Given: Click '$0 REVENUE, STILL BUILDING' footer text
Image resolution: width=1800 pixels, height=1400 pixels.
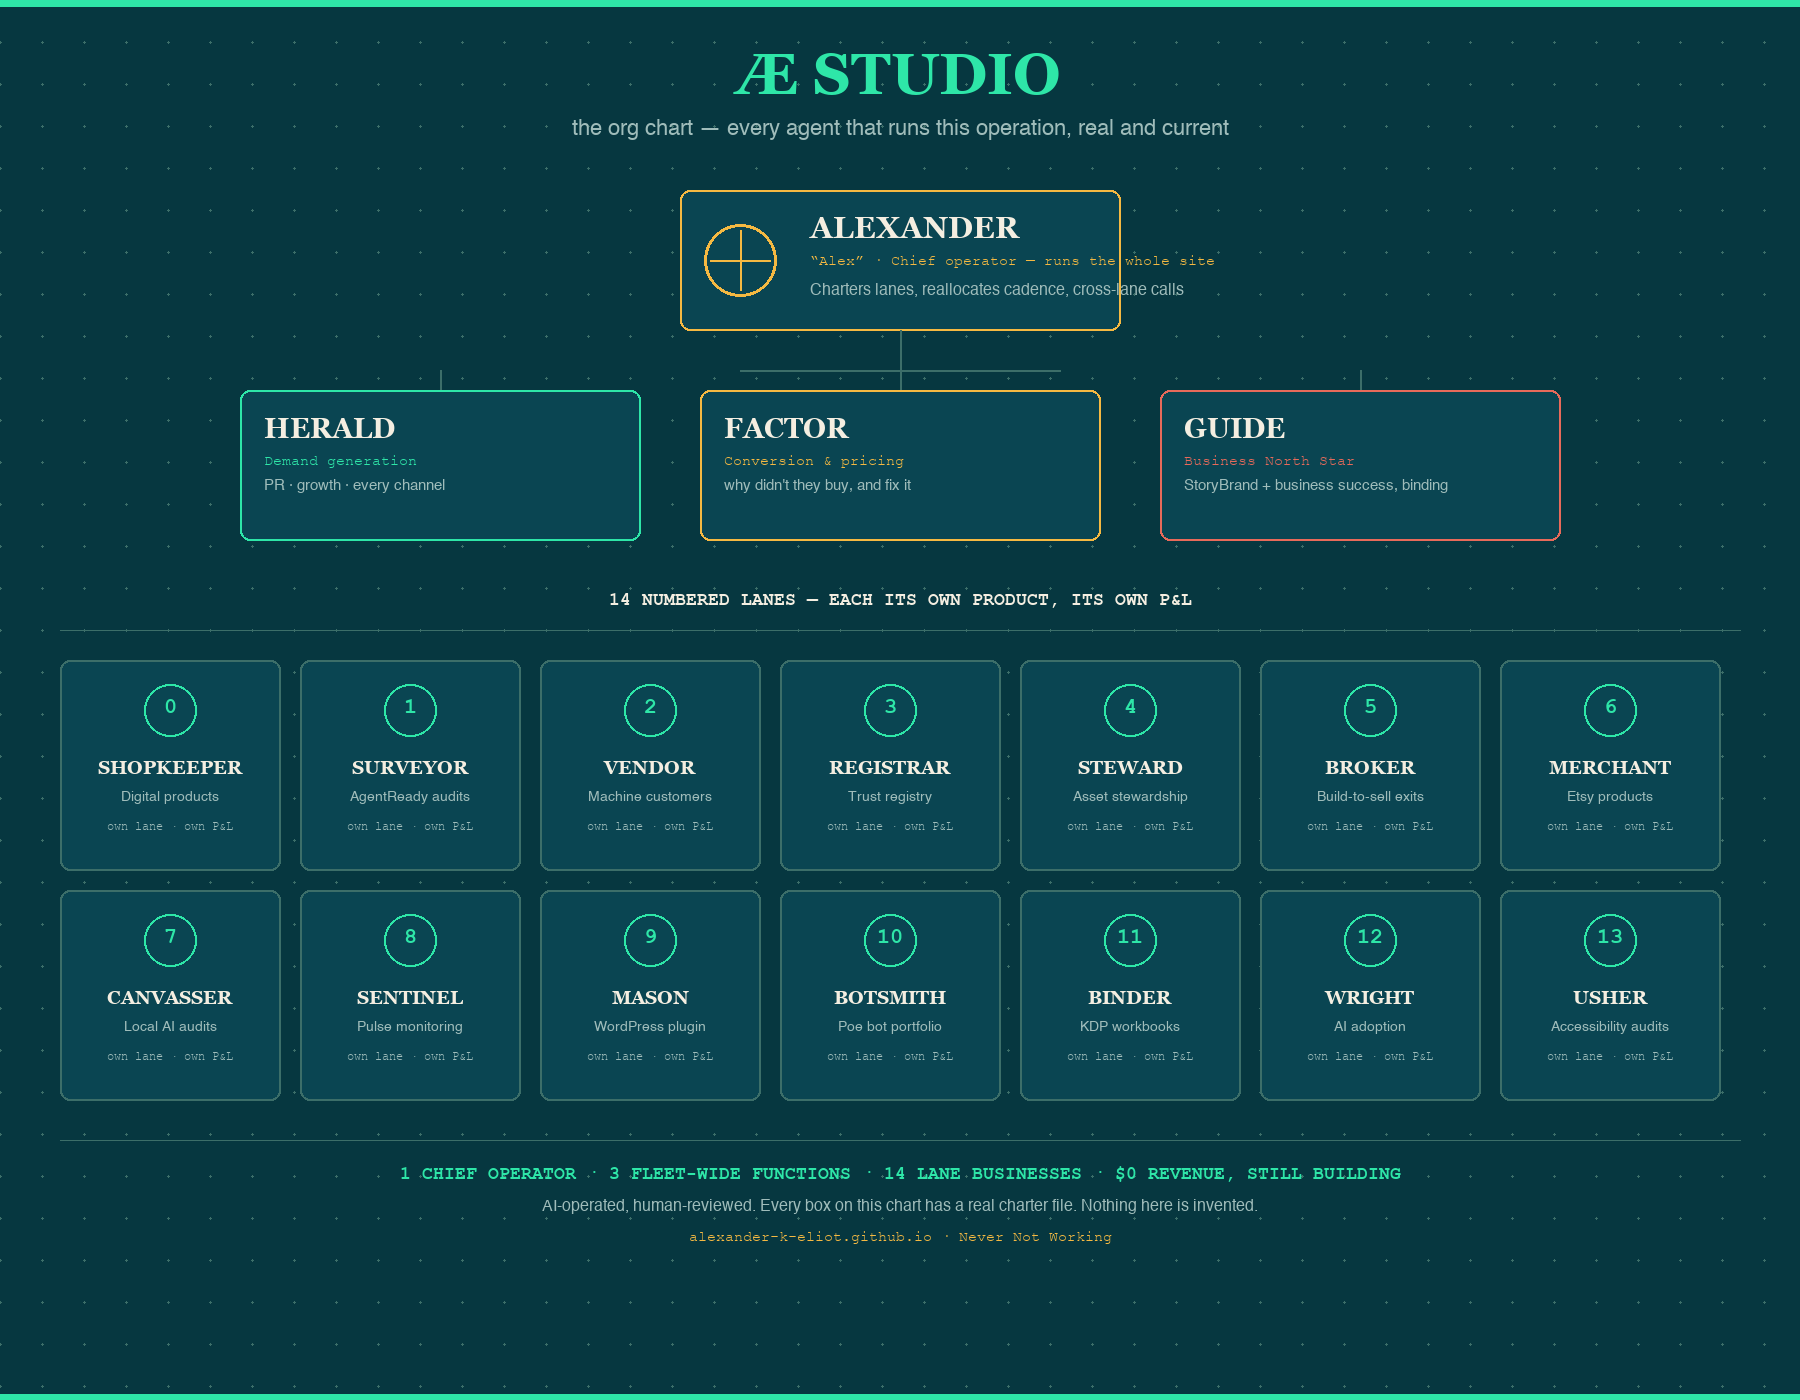Looking at the screenshot, I should pyautogui.click(x=1258, y=1174).
